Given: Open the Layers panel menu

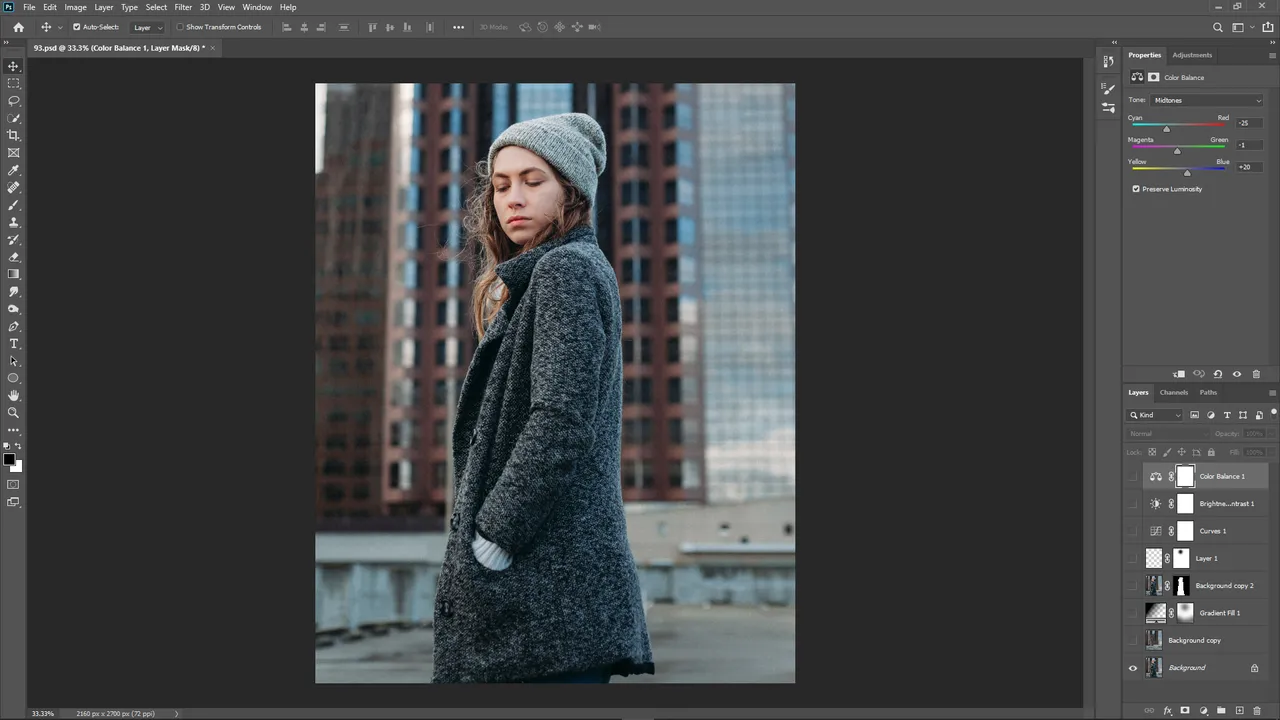Looking at the screenshot, I should point(1272,393).
